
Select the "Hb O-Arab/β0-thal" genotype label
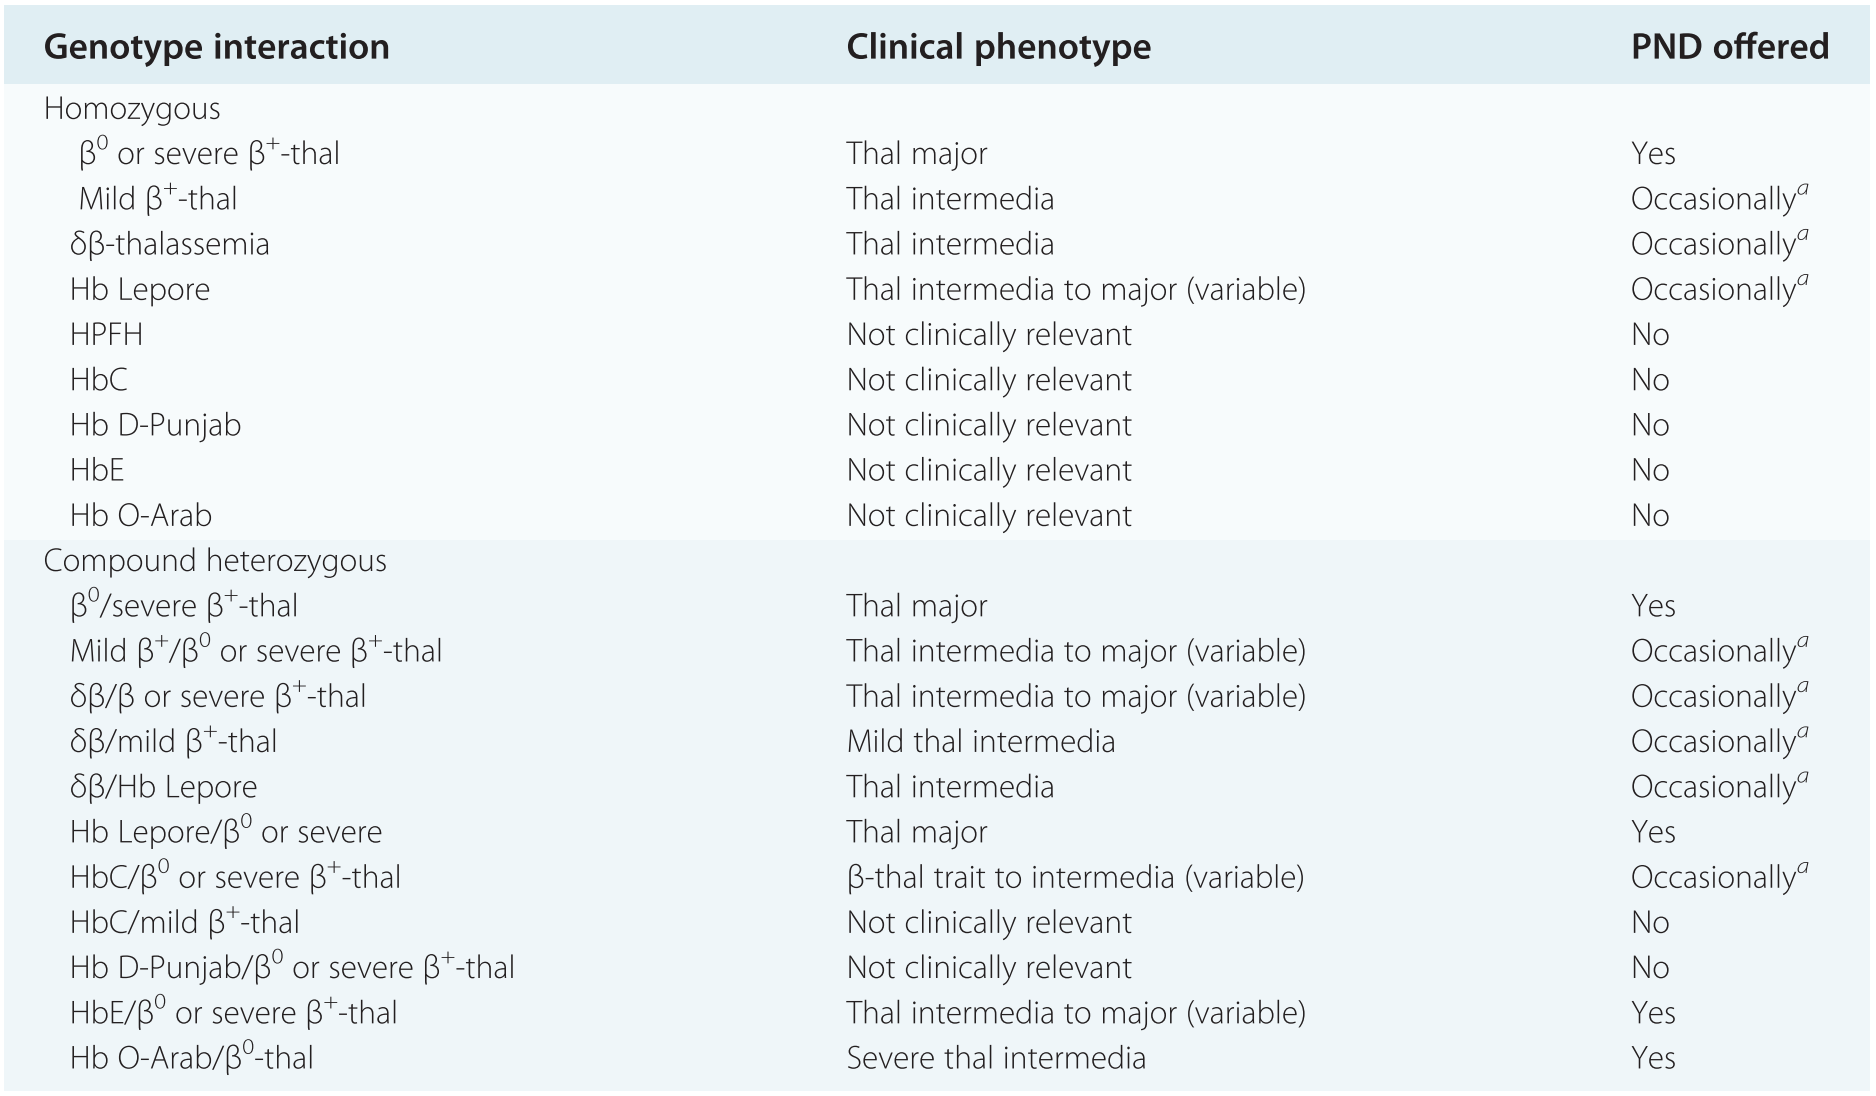(192, 1058)
